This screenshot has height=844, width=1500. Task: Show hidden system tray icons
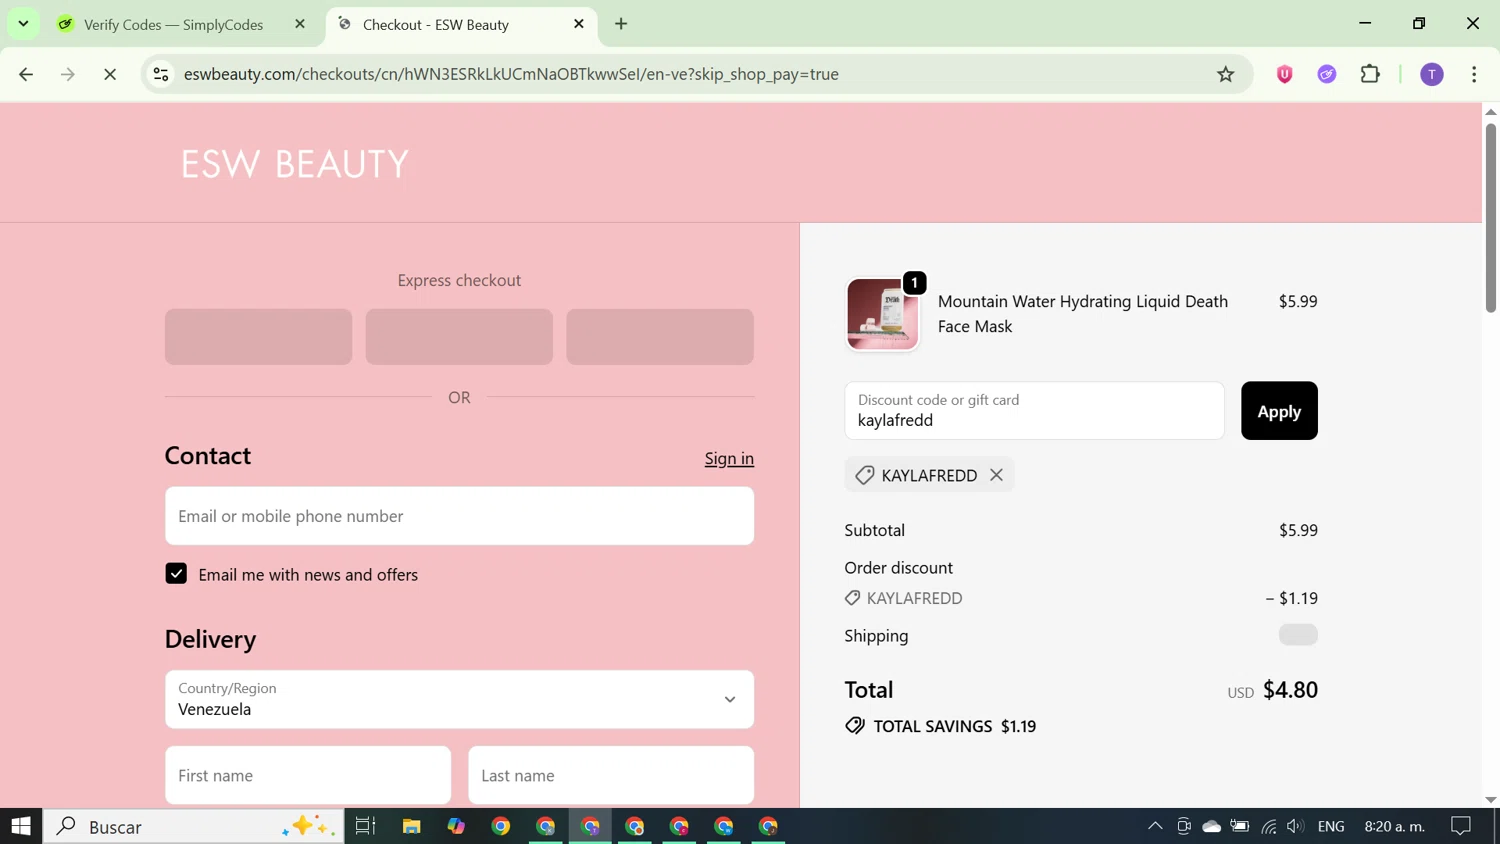(1155, 826)
